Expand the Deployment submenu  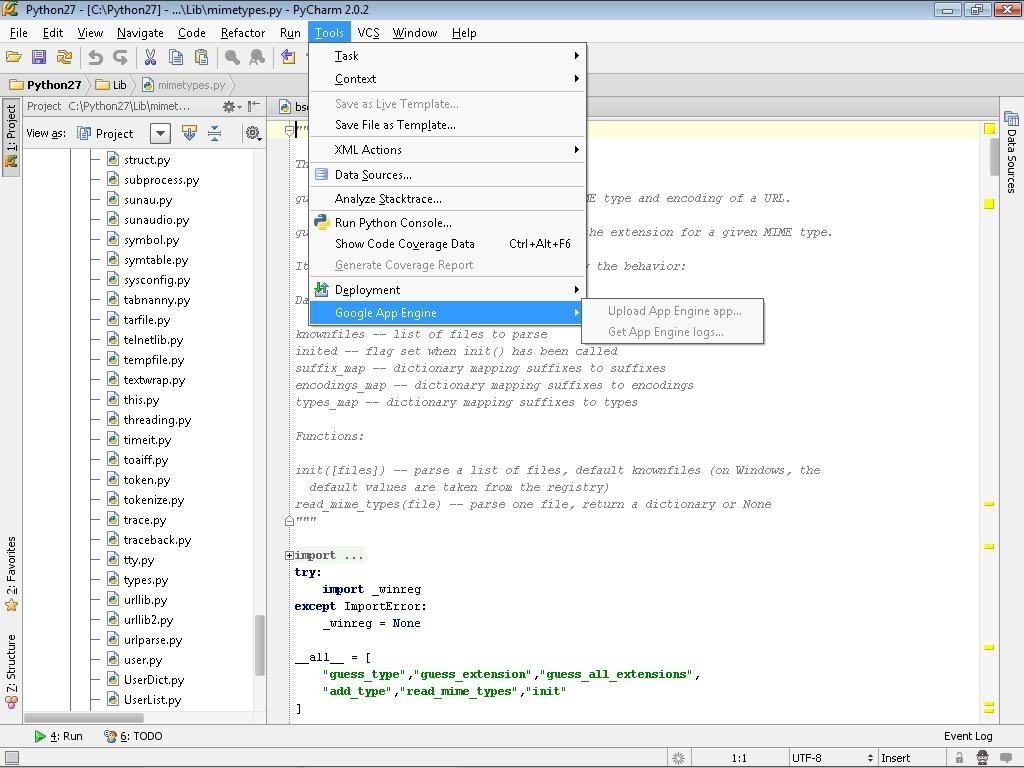click(448, 289)
